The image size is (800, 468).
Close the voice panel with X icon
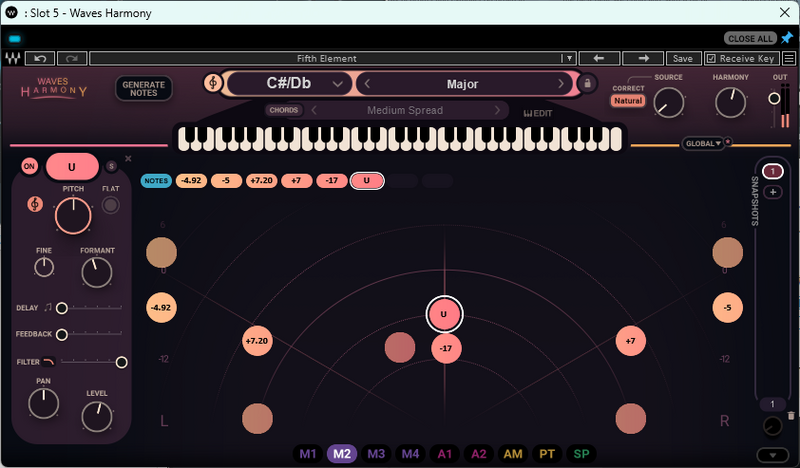[x=128, y=159]
